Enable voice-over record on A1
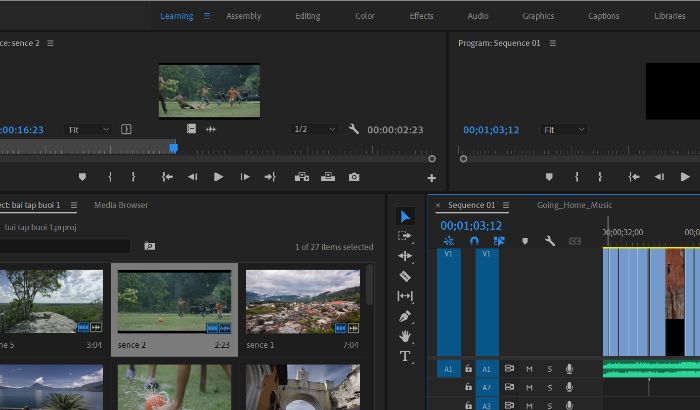 569,369
